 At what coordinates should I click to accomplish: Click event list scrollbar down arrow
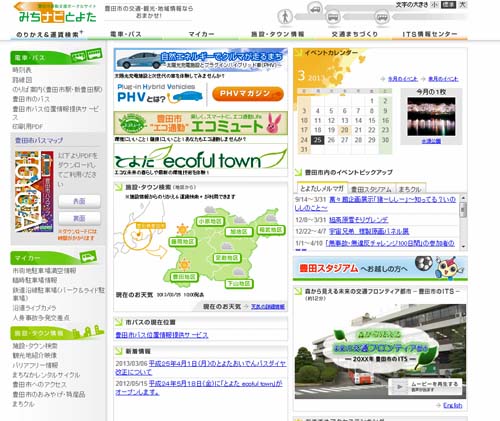[x=463, y=247]
